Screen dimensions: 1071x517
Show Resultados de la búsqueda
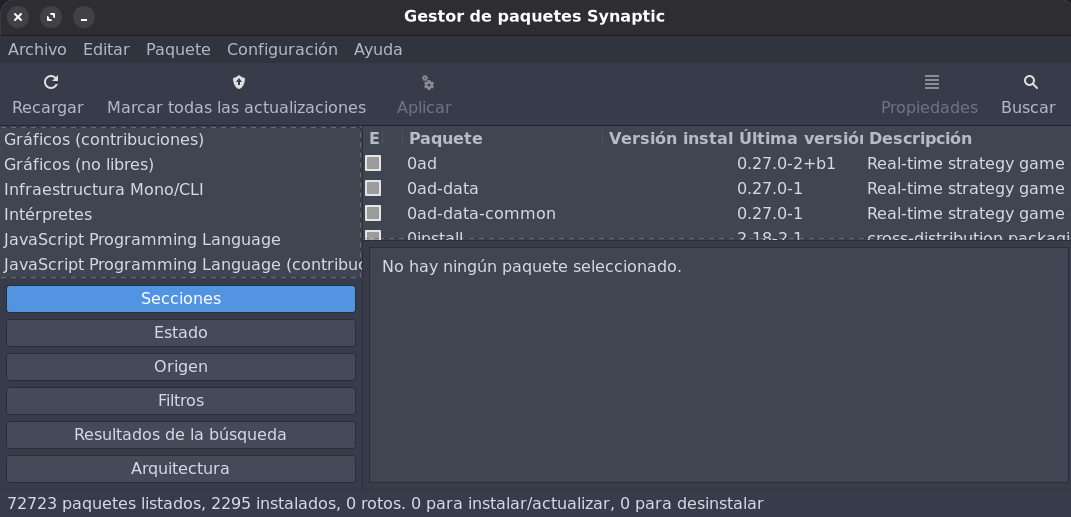coord(181,435)
